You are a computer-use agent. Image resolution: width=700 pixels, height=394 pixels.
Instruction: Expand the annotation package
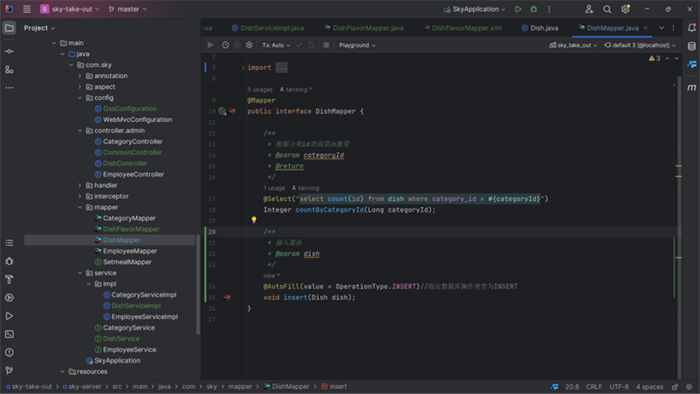80,76
